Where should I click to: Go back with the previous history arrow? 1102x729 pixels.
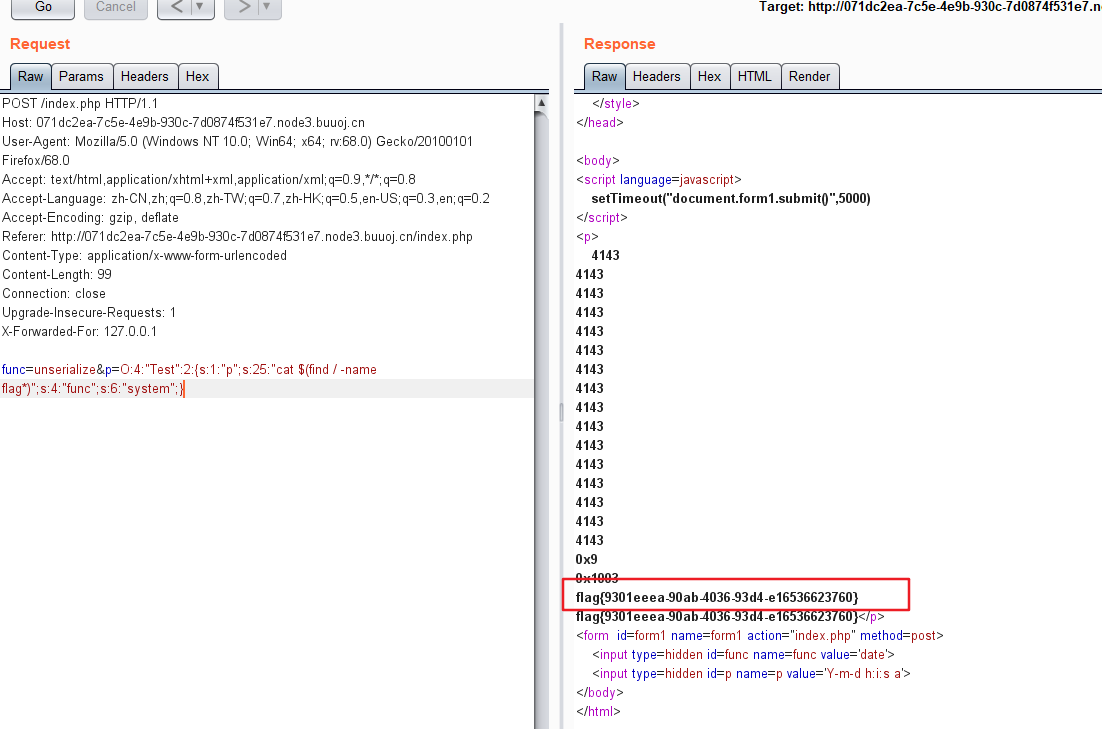176,7
